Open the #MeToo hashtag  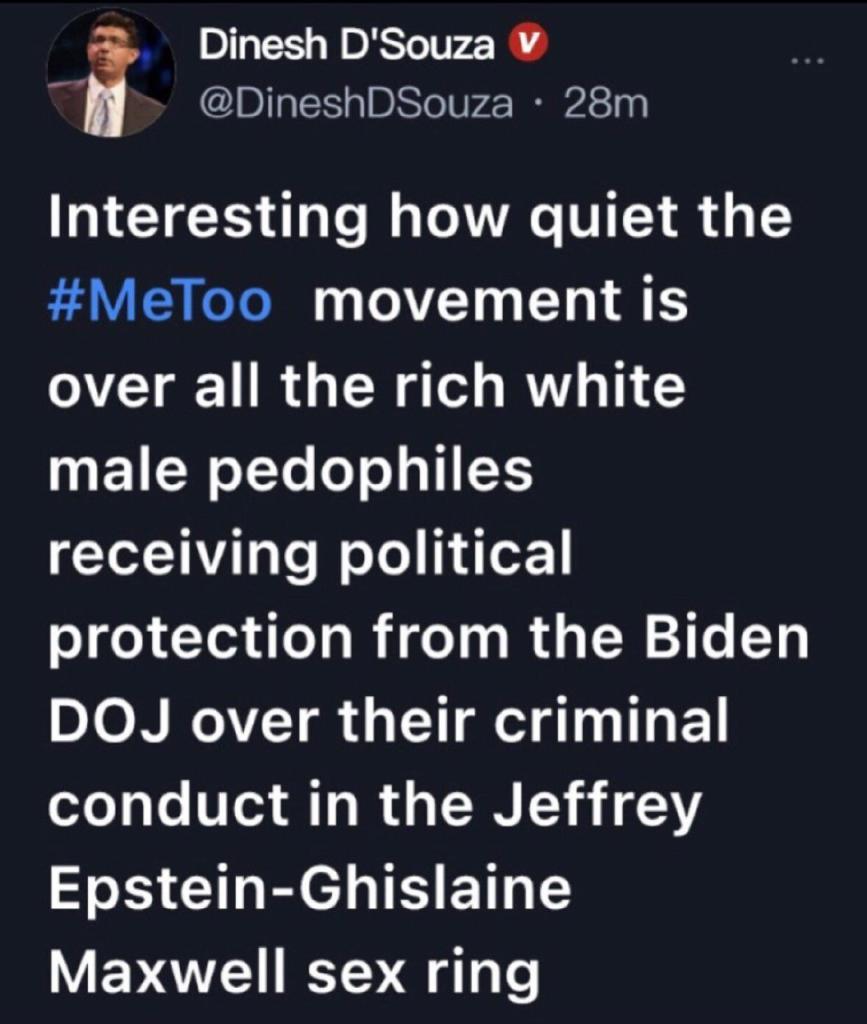[160, 304]
